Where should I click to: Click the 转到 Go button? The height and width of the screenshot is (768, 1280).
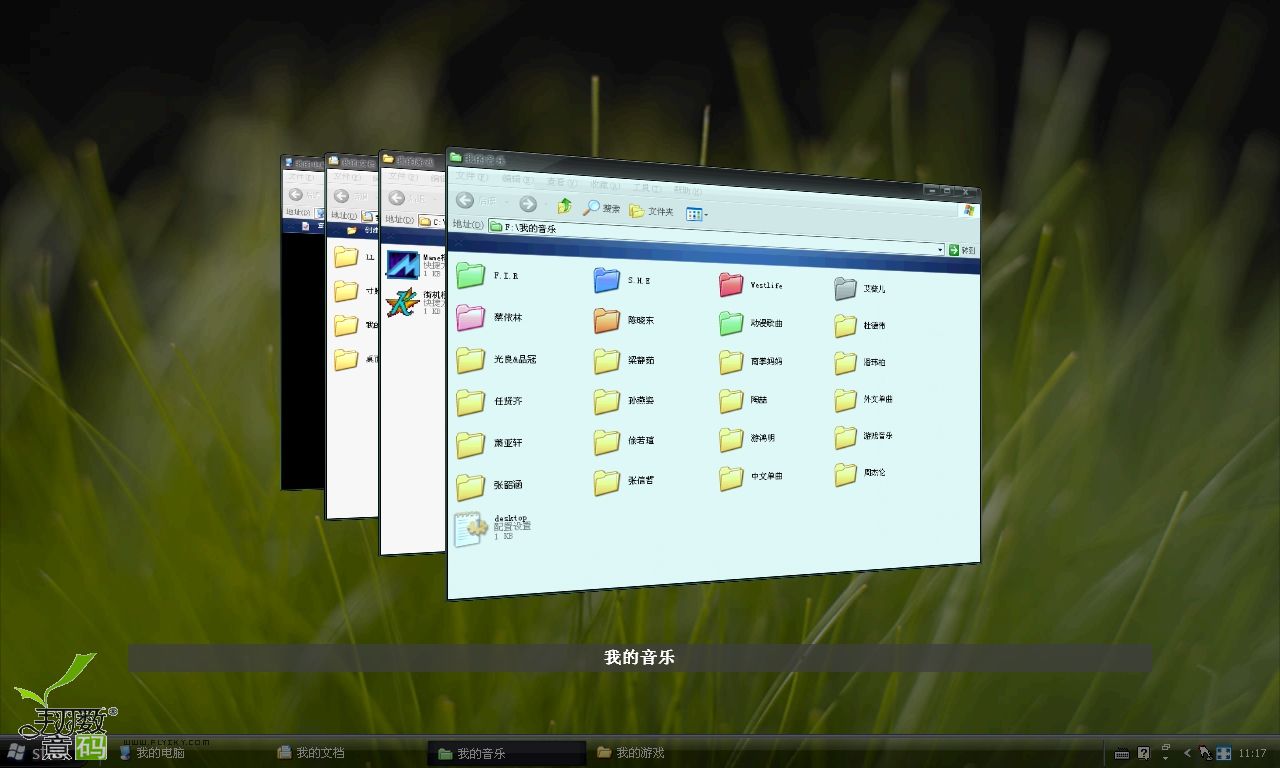(962, 250)
